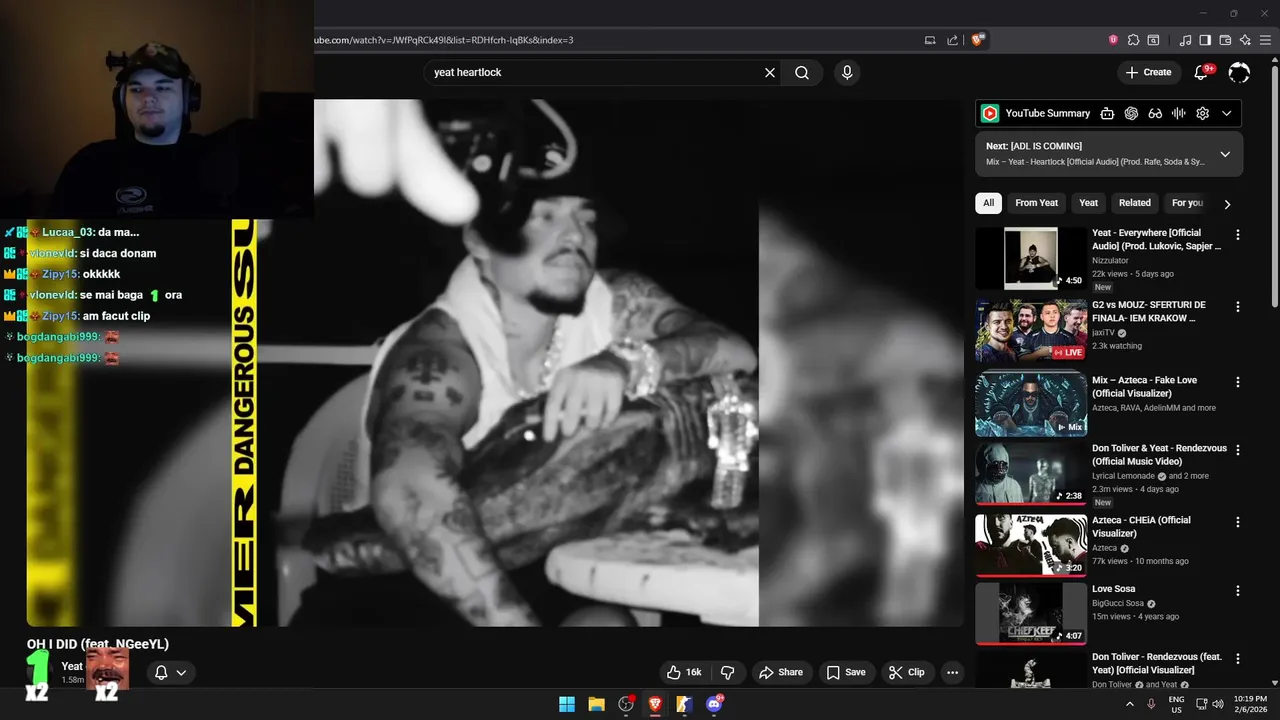
Task: Open options menu for Yeat - Everywhere
Action: (x=1238, y=235)
